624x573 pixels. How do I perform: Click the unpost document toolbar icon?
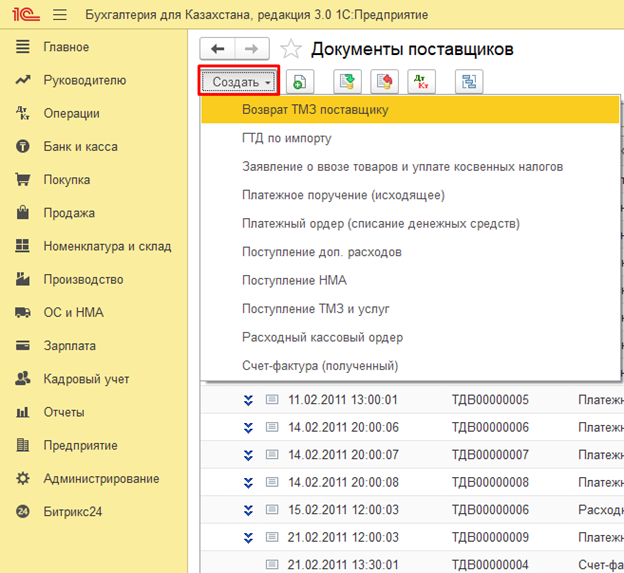[x=384, y=82]
